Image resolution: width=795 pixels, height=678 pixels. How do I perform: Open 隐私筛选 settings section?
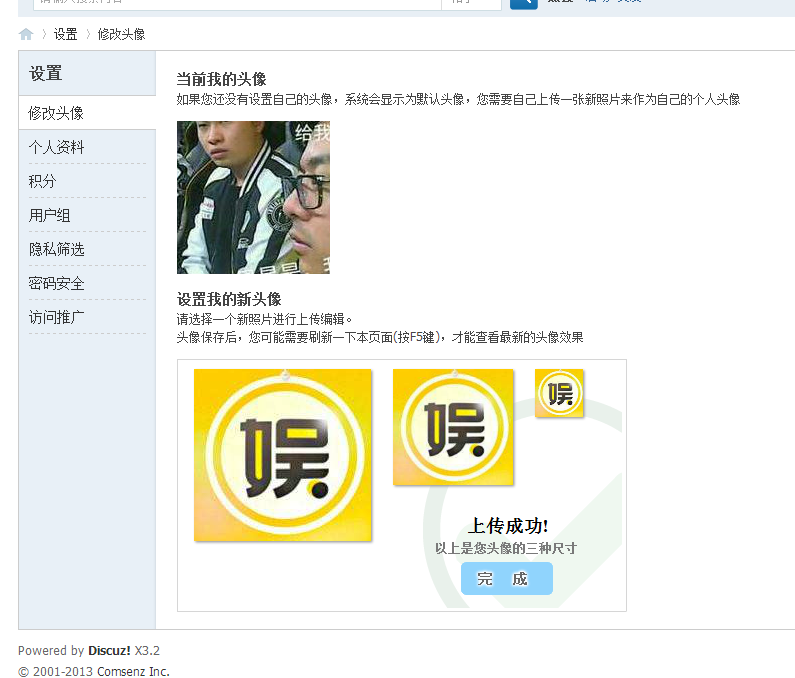(56, 249)
